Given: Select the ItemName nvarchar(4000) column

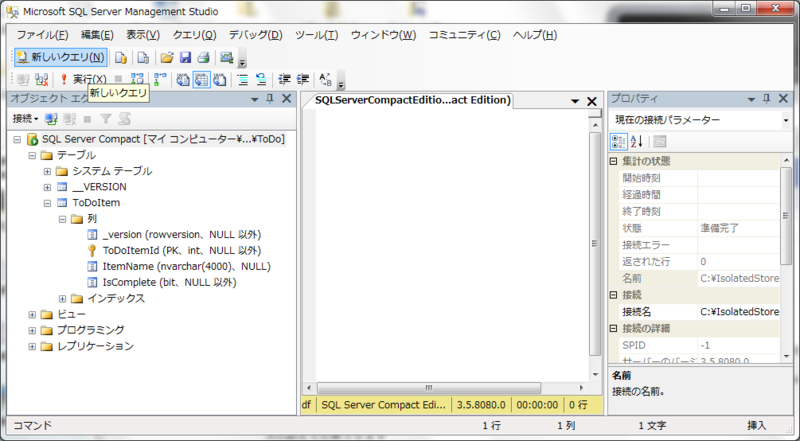Looking at the screenshot, I should point(187,266).
